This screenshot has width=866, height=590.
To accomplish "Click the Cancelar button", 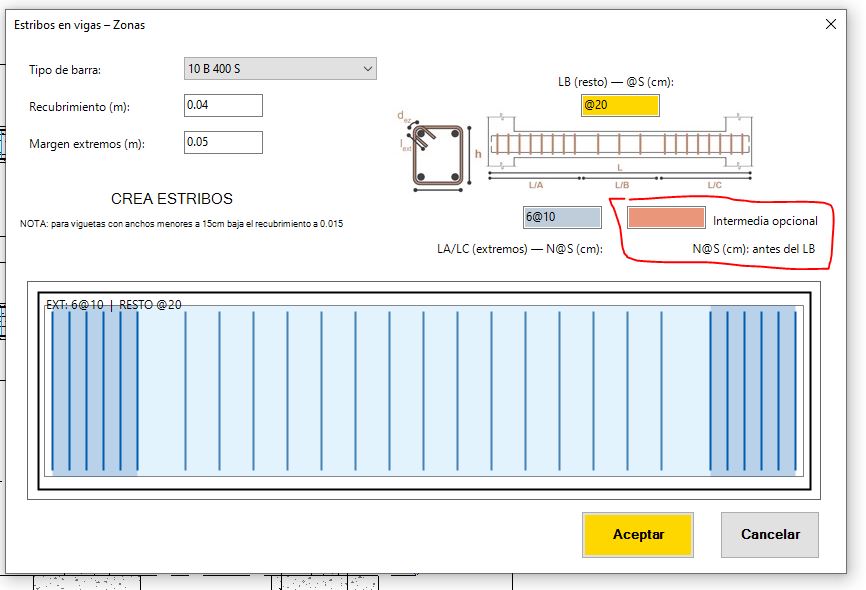I will coord(770,535).
